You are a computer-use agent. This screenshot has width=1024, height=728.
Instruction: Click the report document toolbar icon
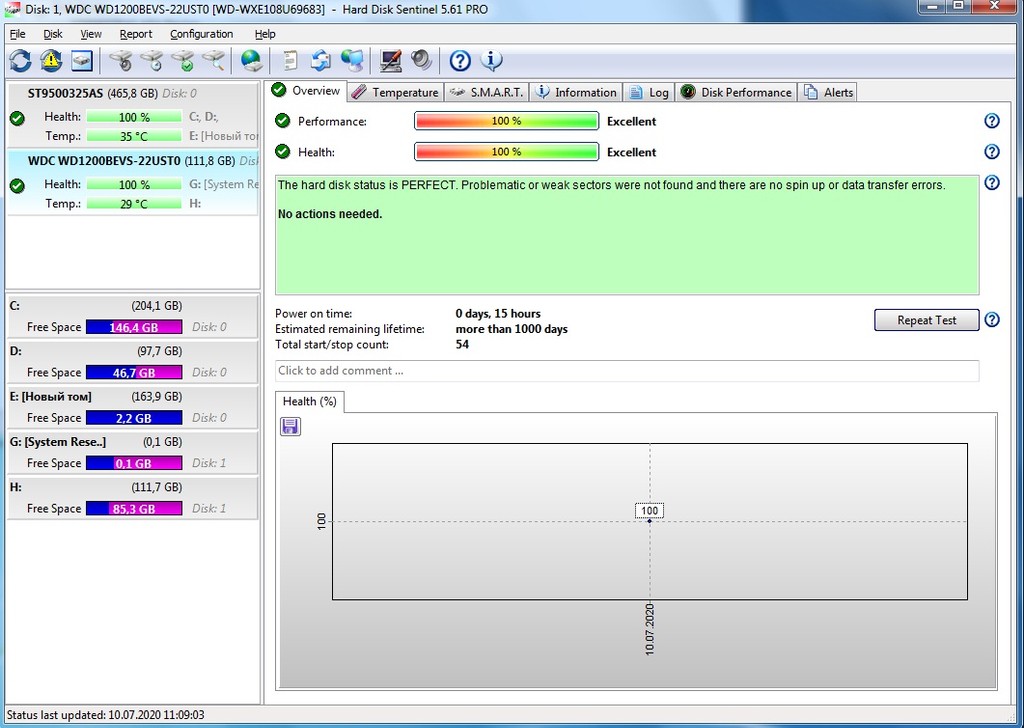290,61
